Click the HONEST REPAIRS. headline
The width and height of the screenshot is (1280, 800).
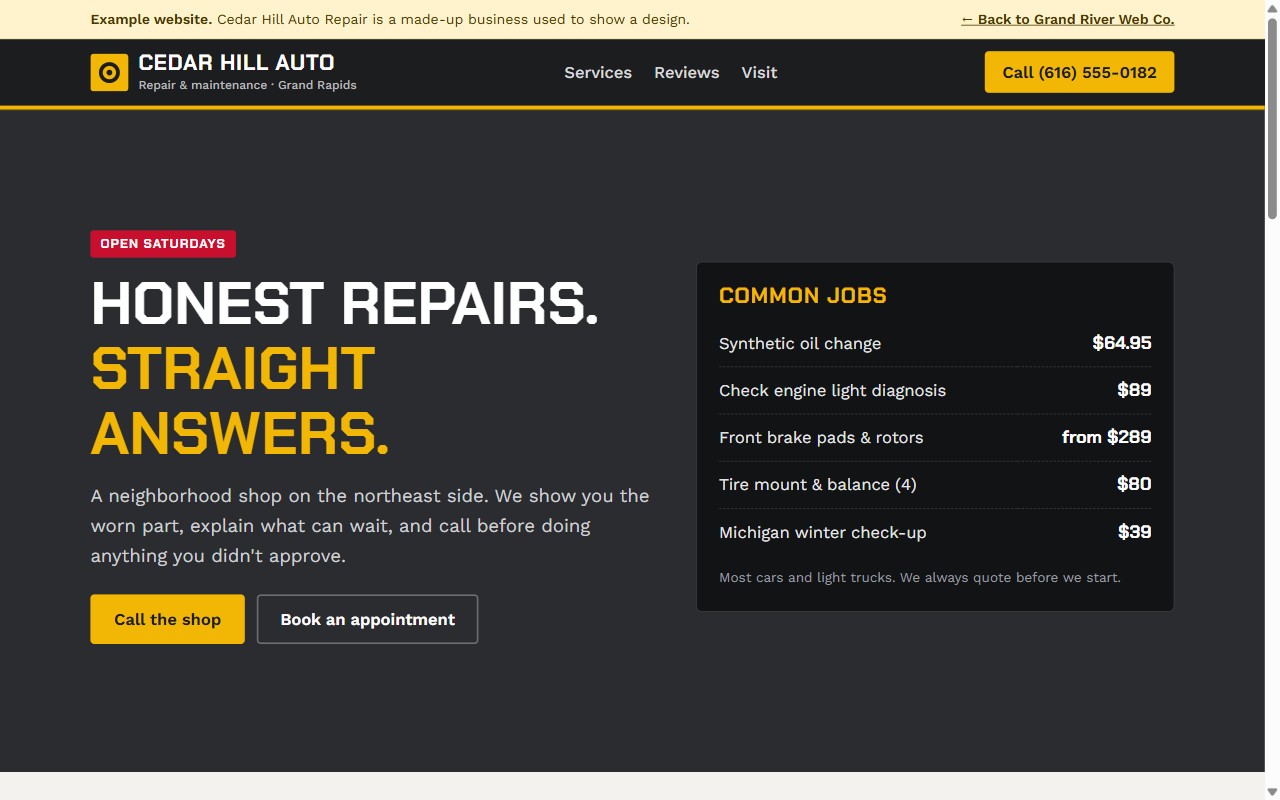[345, 302]
